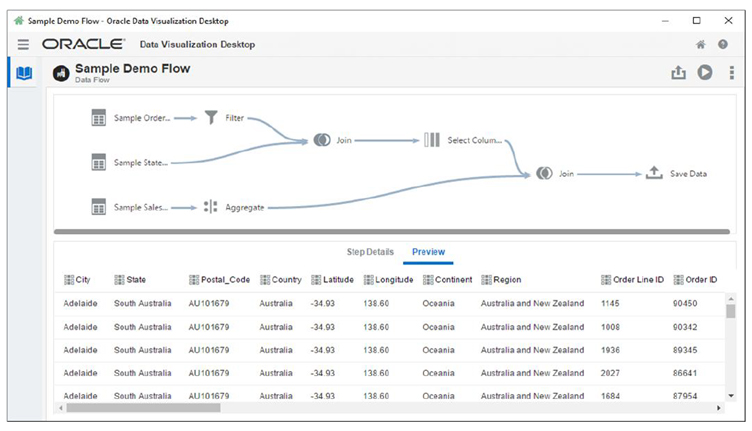Viewport: 752px width, 431px height.
Task: Click the scroll down arrow in preview
Action: coord(731,396)
